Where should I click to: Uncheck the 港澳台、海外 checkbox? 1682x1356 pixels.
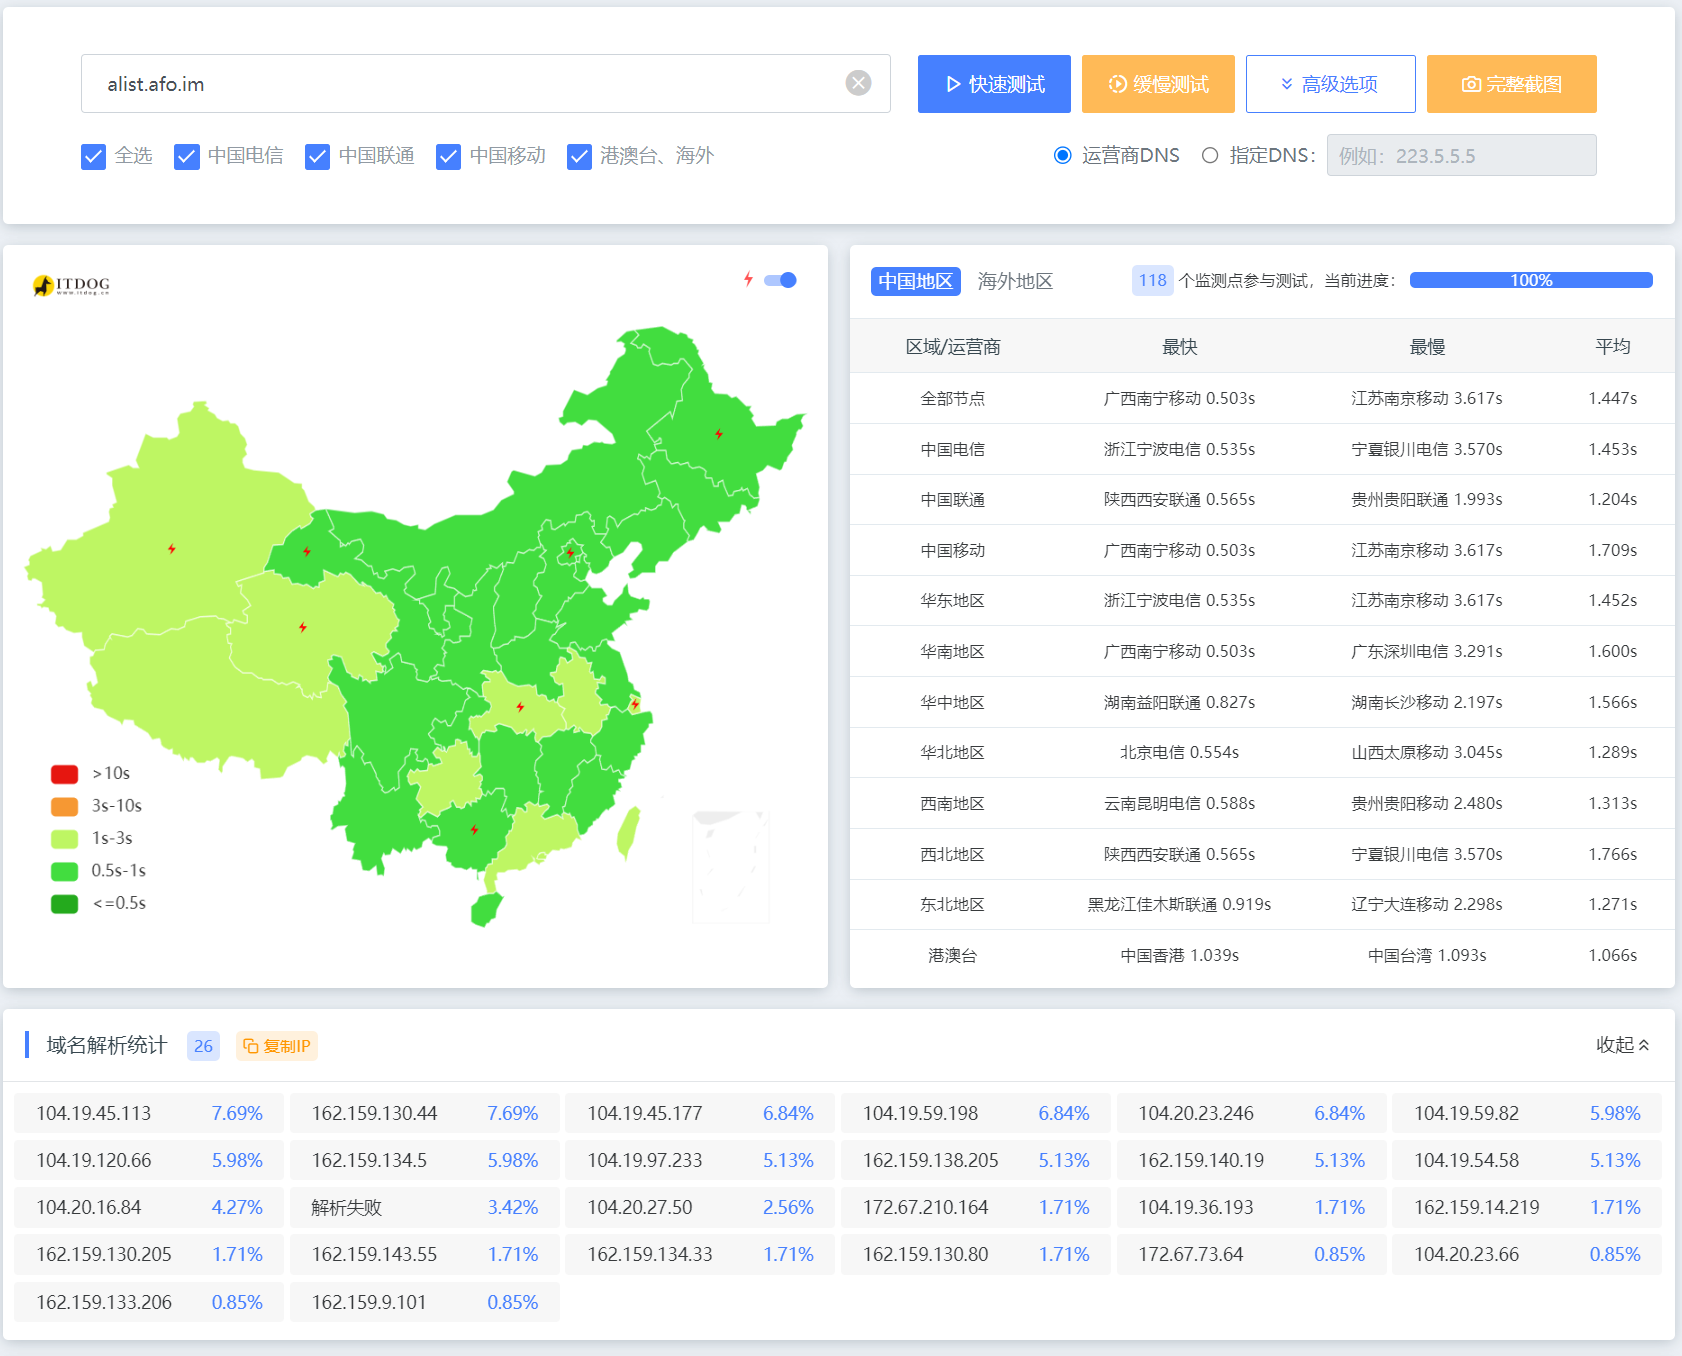tap(579, 157)
